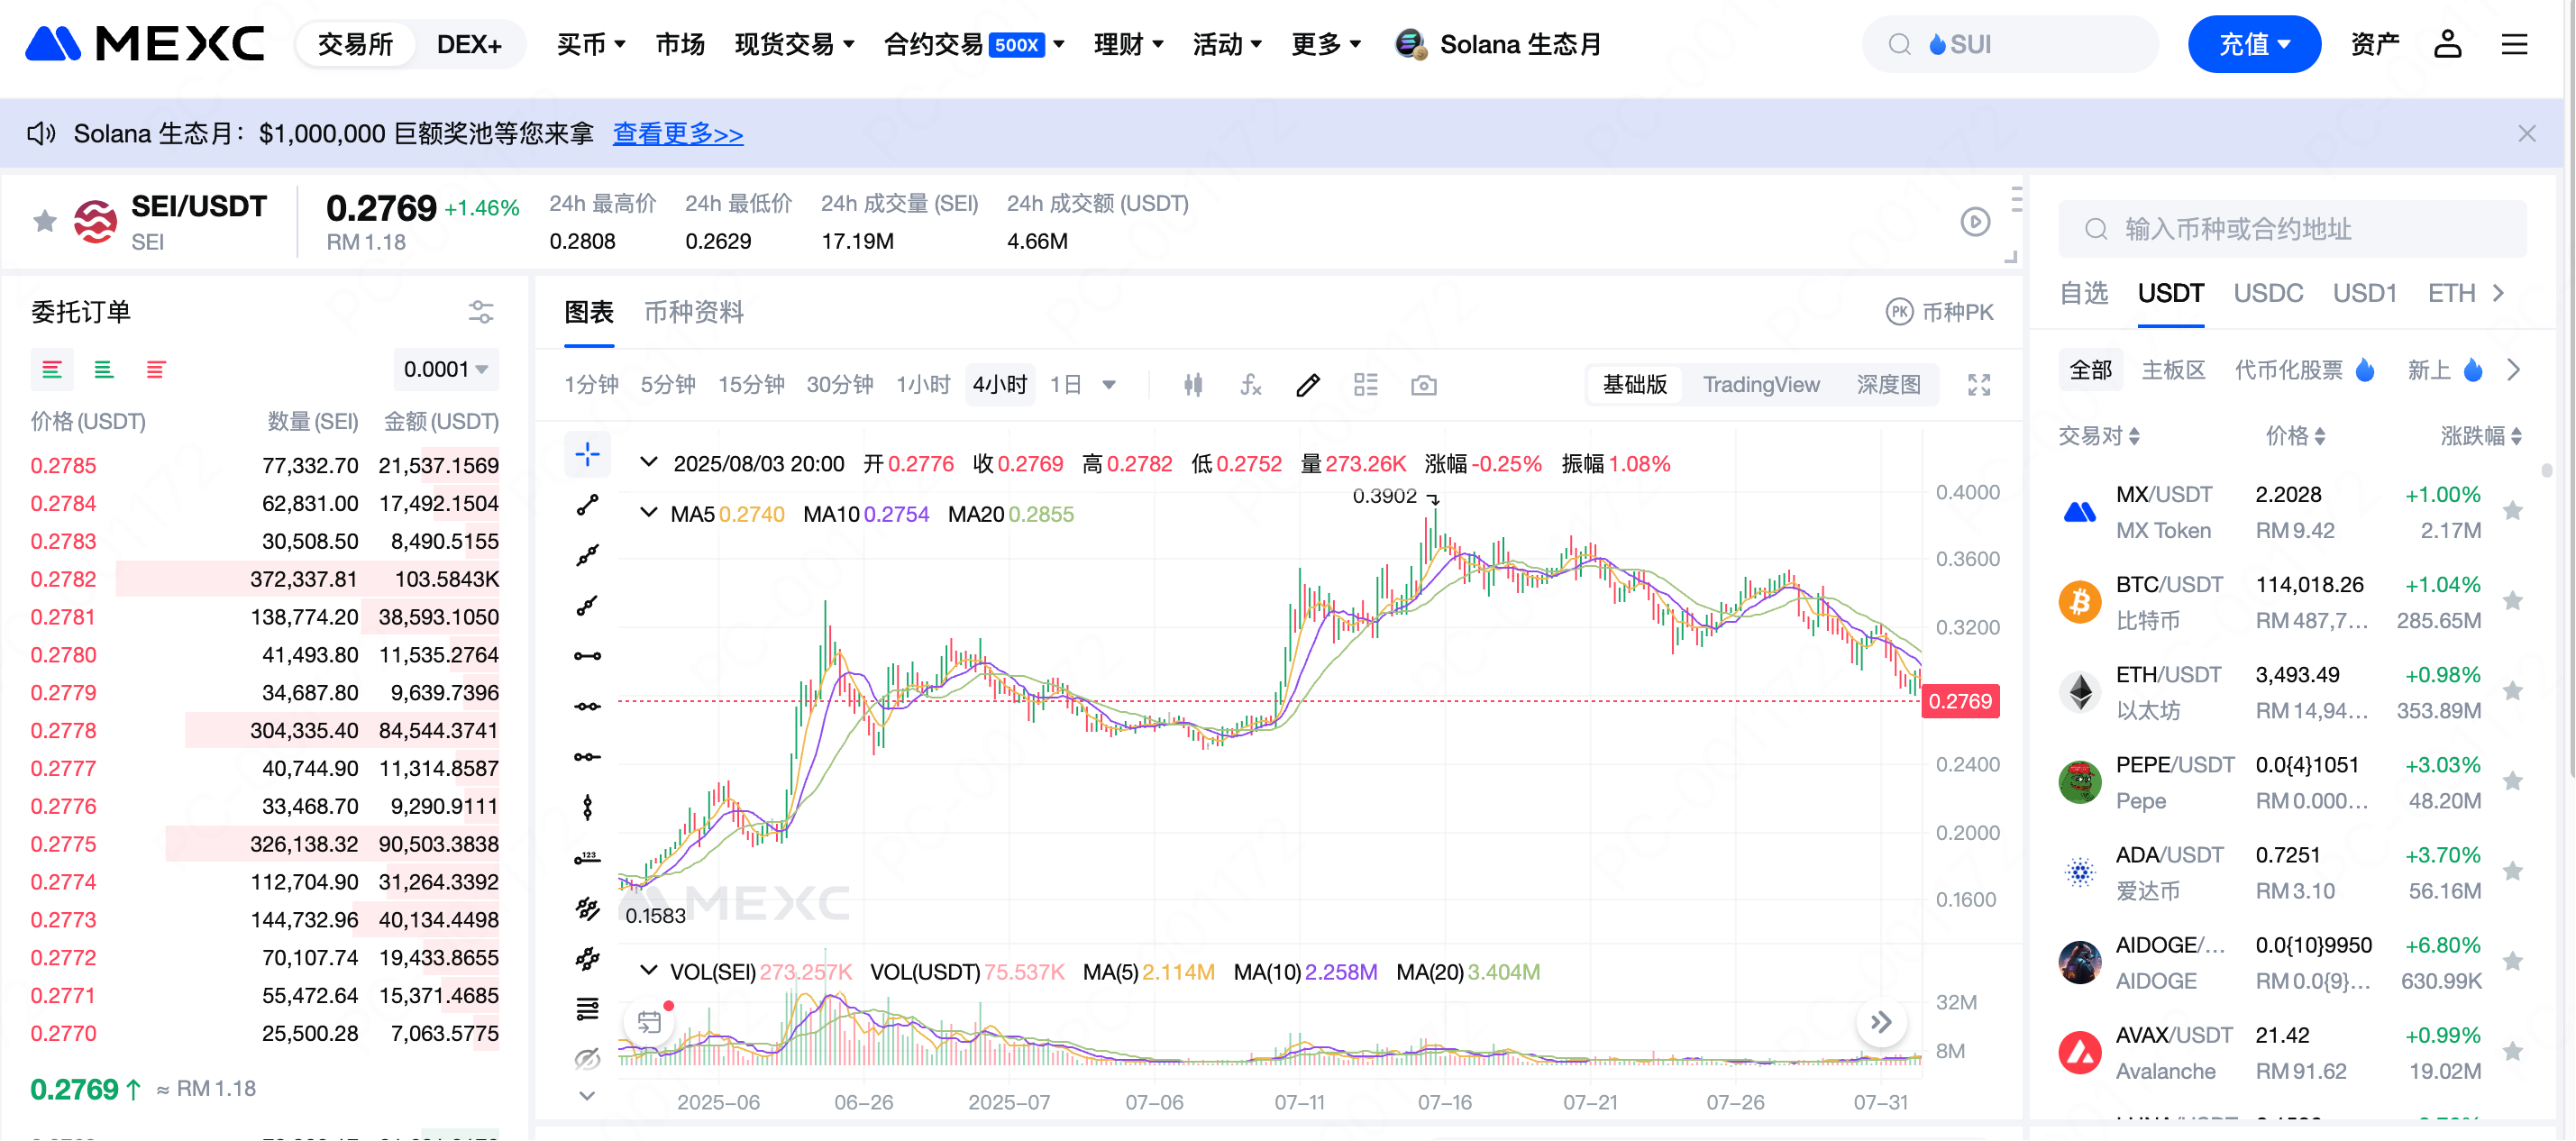Choose the price line tool labeled 123
Viewport: 2576px width, 1141px height.
[587, 858]
